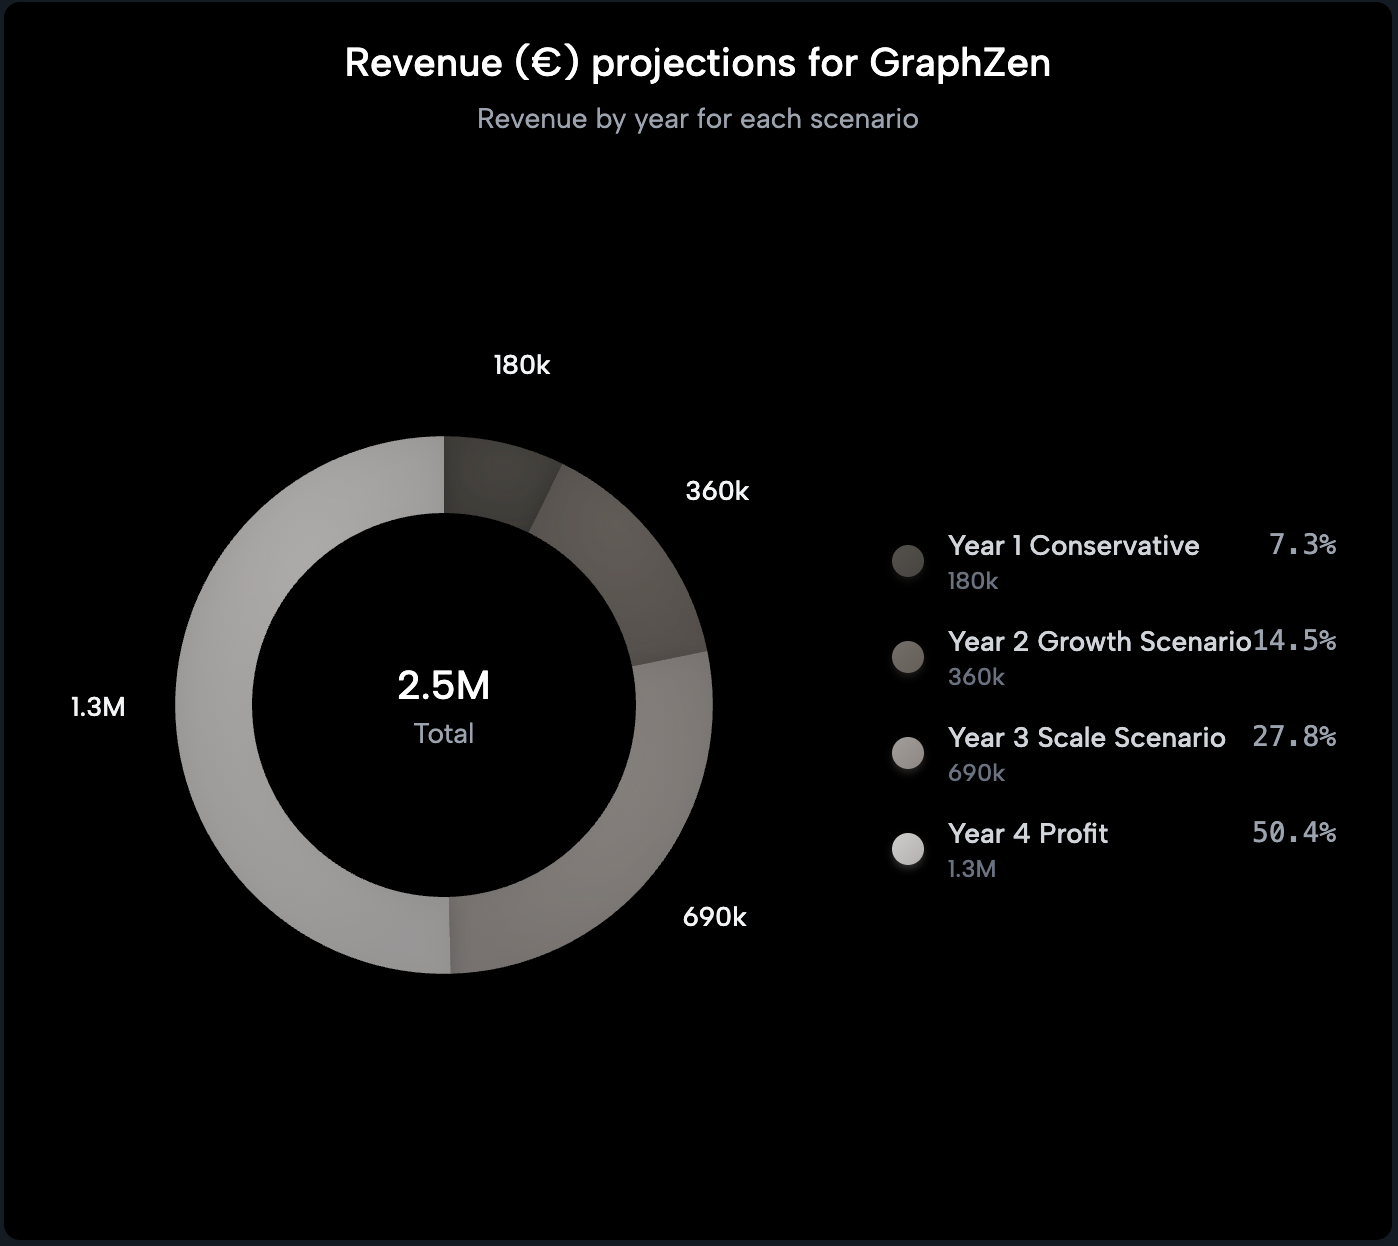Viewport: 1398px width, 1246px height.
Task: Select the Year 1 Conservative legend marker
Action: click(x=908, y=561)
